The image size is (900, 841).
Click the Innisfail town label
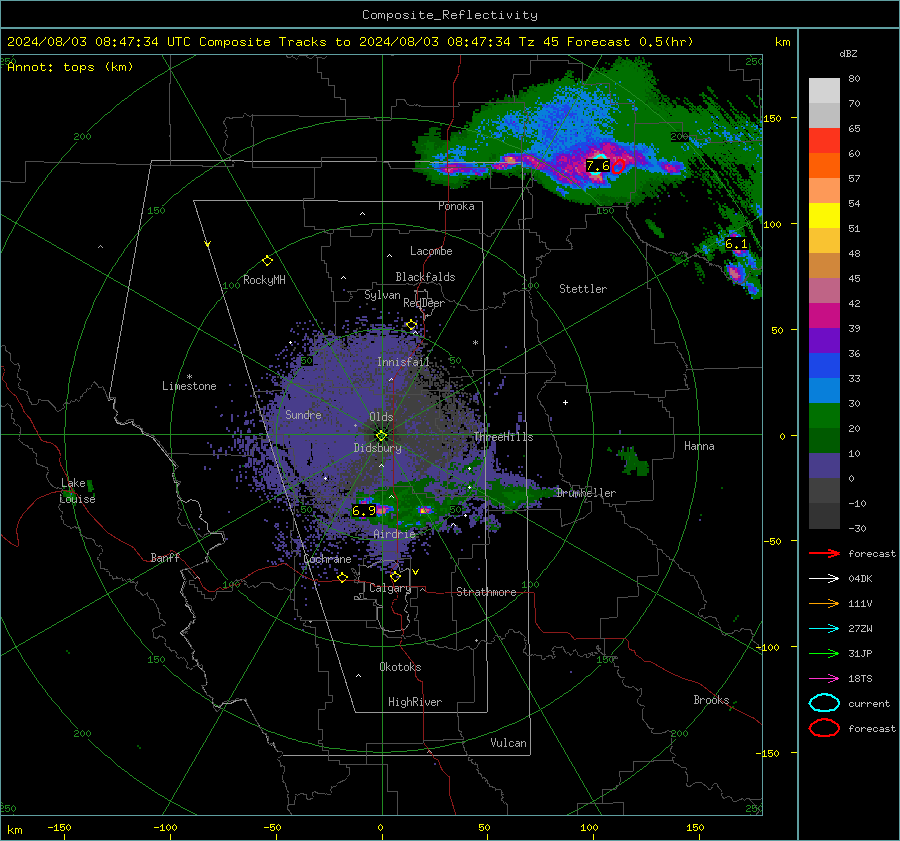click(403, 362)
